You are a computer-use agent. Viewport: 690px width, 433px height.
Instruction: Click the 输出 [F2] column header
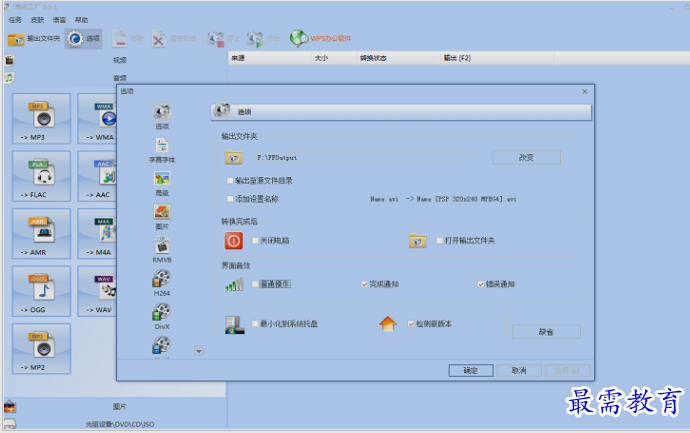pos(496,58)
